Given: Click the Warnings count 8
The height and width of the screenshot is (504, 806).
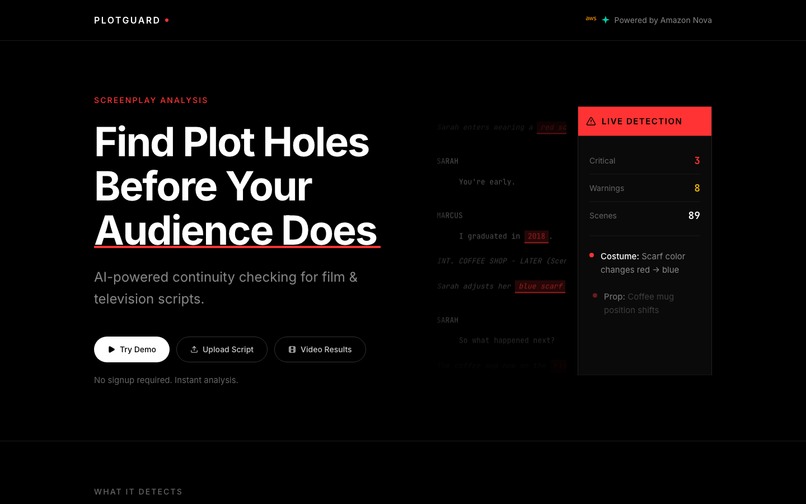Looking at the screenshot, I should pyautogui.click(x=697, y=188).
